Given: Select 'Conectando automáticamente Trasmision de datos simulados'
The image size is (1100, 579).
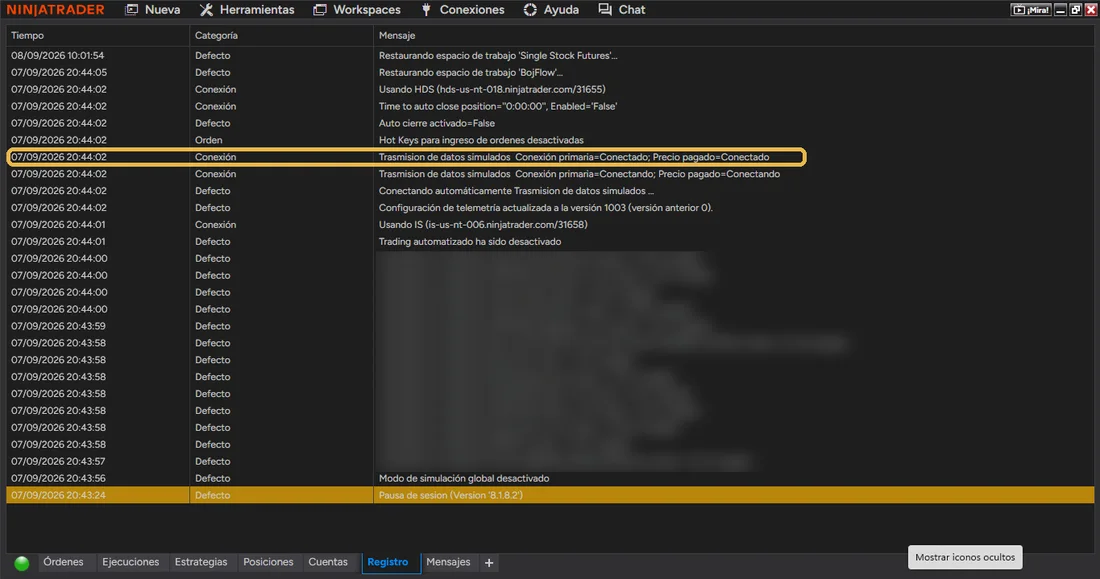Looking at the screenshot, I should pyautogui.click(x=516, y=191).
